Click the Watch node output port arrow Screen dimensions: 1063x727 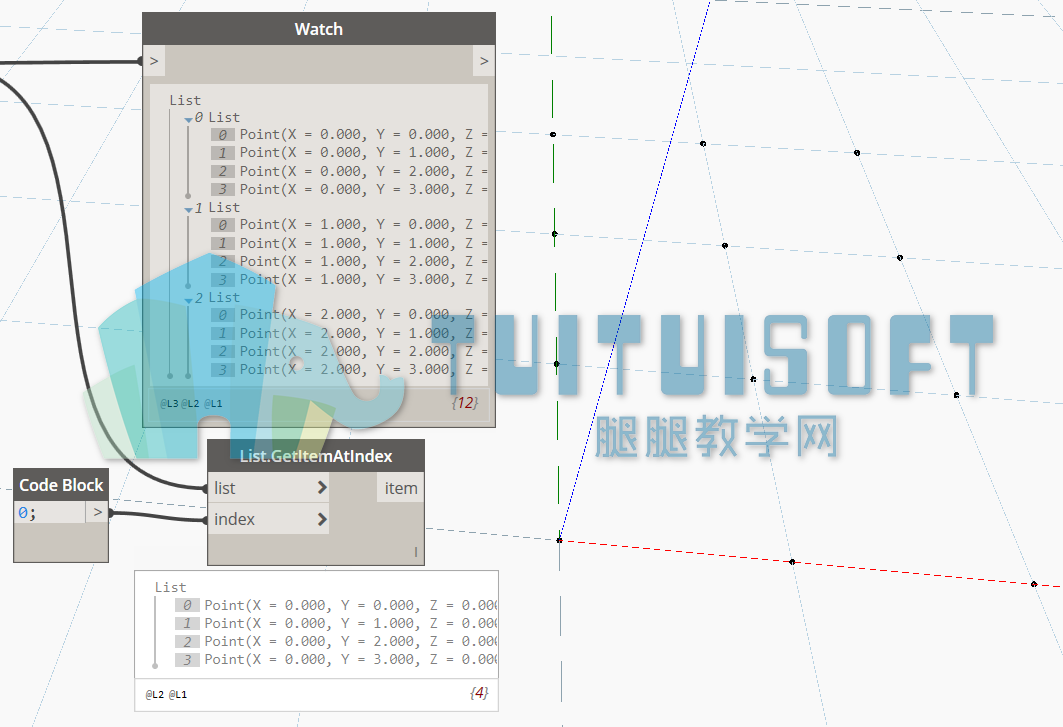483,61
